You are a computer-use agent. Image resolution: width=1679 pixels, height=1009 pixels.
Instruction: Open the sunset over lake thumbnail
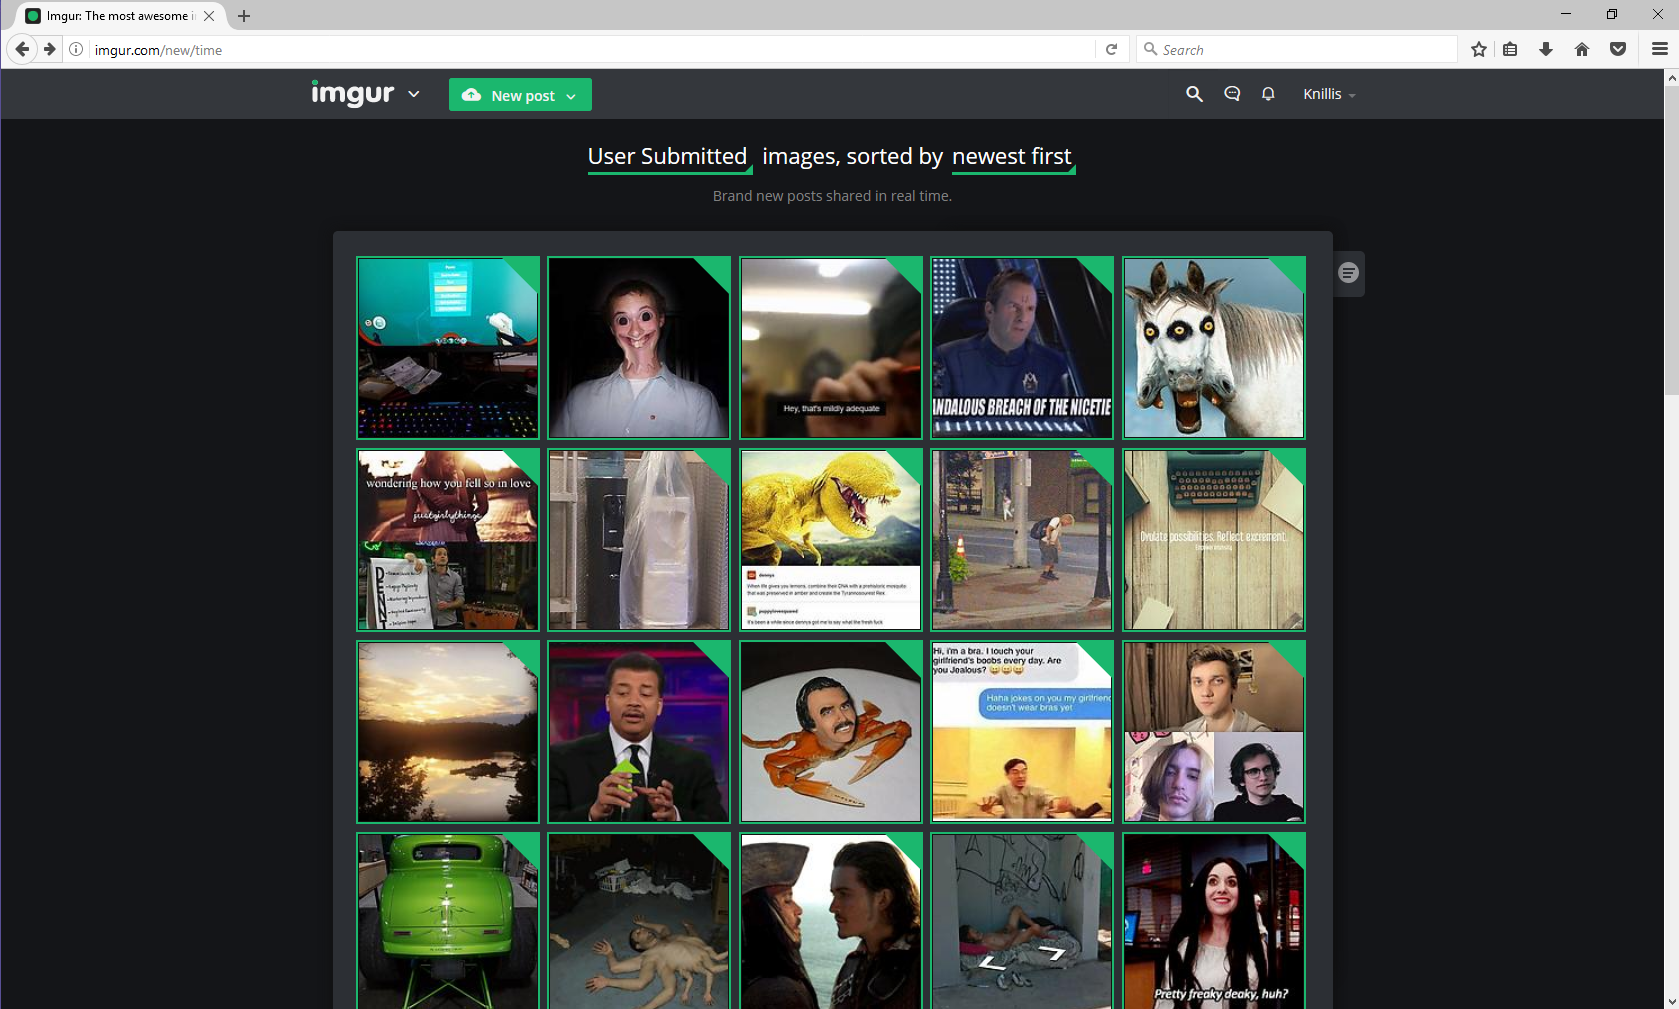tap(448, 732)
